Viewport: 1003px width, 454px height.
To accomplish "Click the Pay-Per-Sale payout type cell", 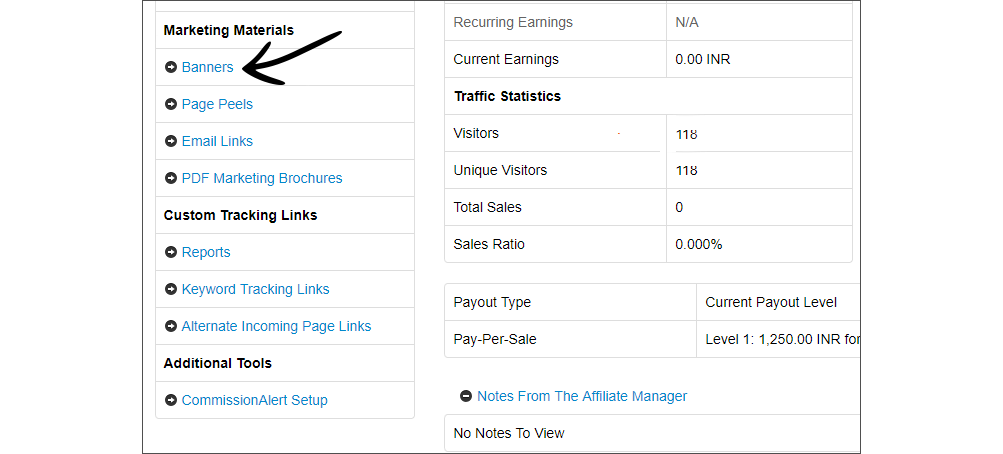I will tap(495, 340).
